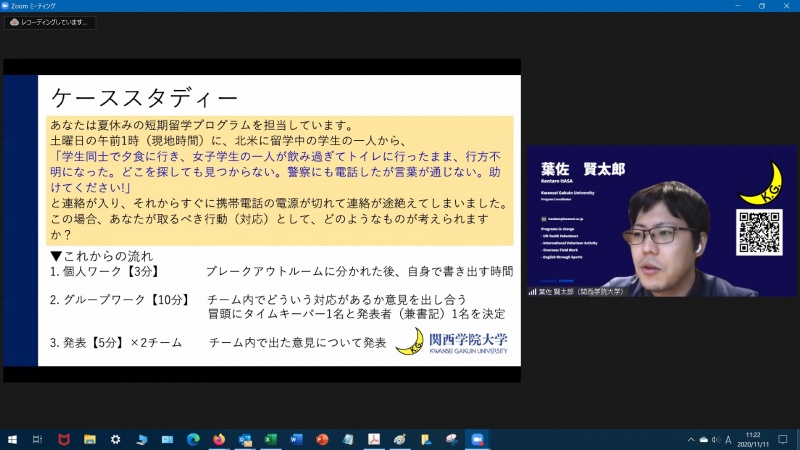The width and height of the screenshot is (800, 450).
Task: Launch Excel from the taskbar
Action: [x=270, y=439]
